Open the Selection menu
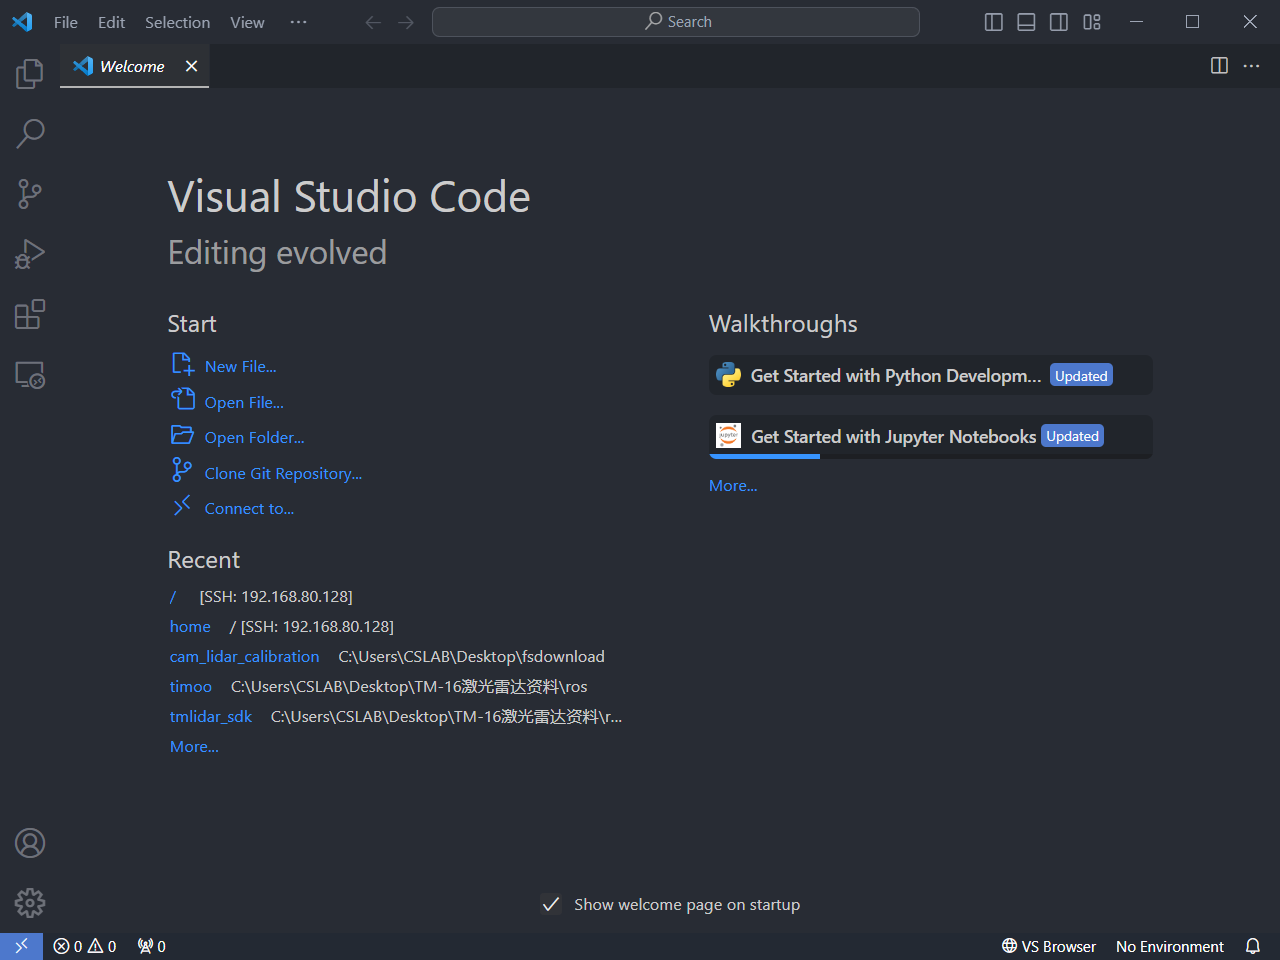 click(177, 22)
